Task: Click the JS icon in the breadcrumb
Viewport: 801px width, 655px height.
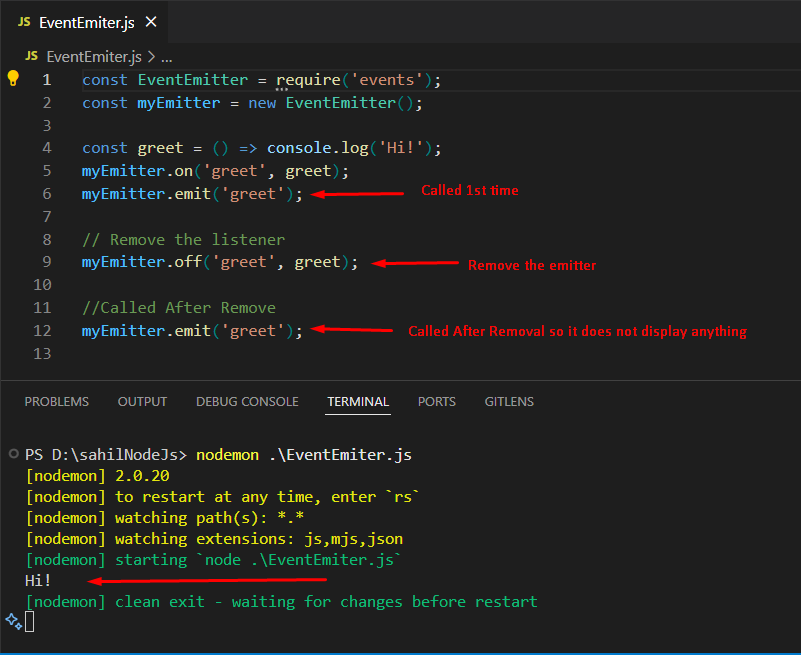Action: point(31,57)
